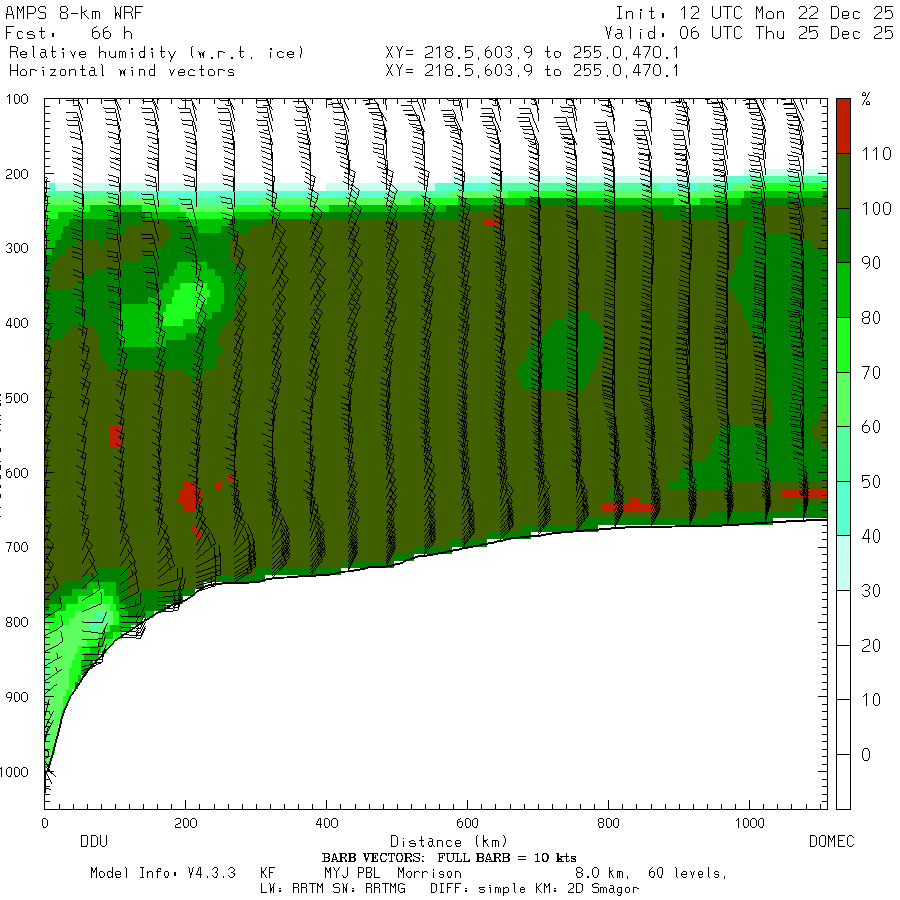Viewport: 900px width, 900px height.
Task: Click the pressure axis label '300'
Action: (x=17, y=248)
